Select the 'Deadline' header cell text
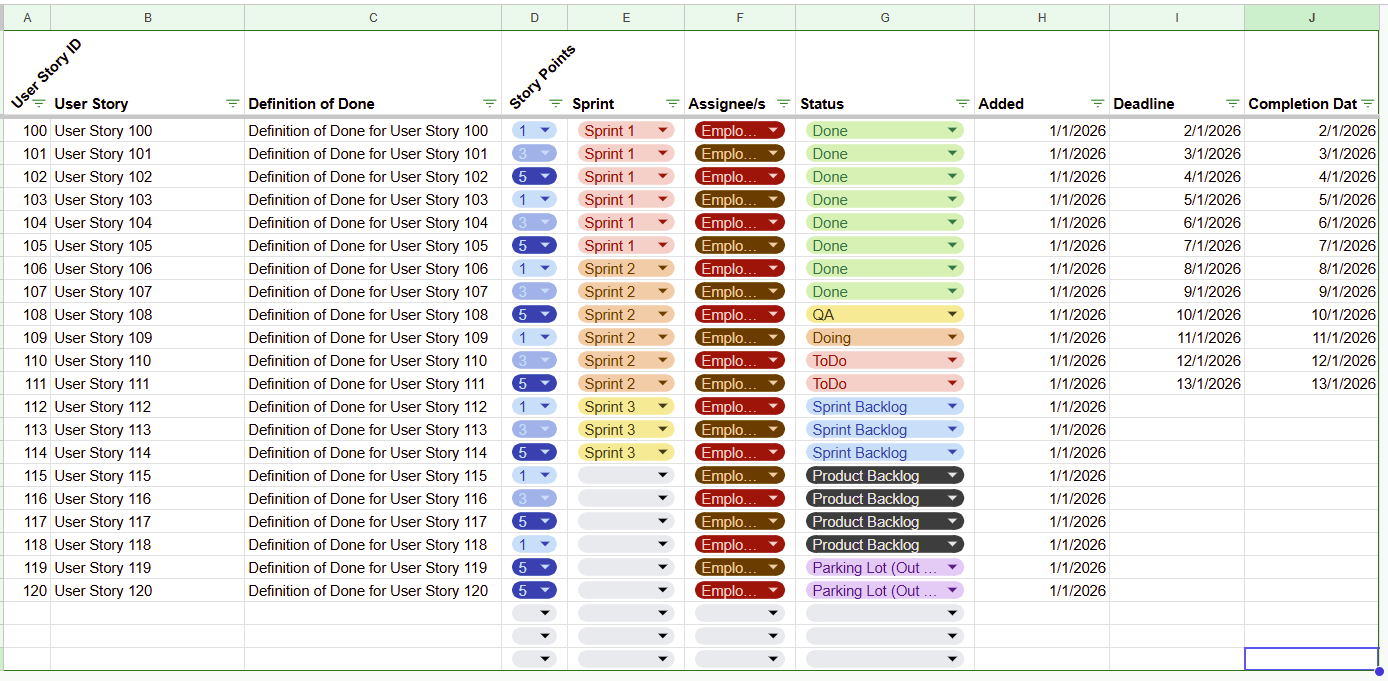This screenshot has height=681, width=1388. (x=1144, y=104)
